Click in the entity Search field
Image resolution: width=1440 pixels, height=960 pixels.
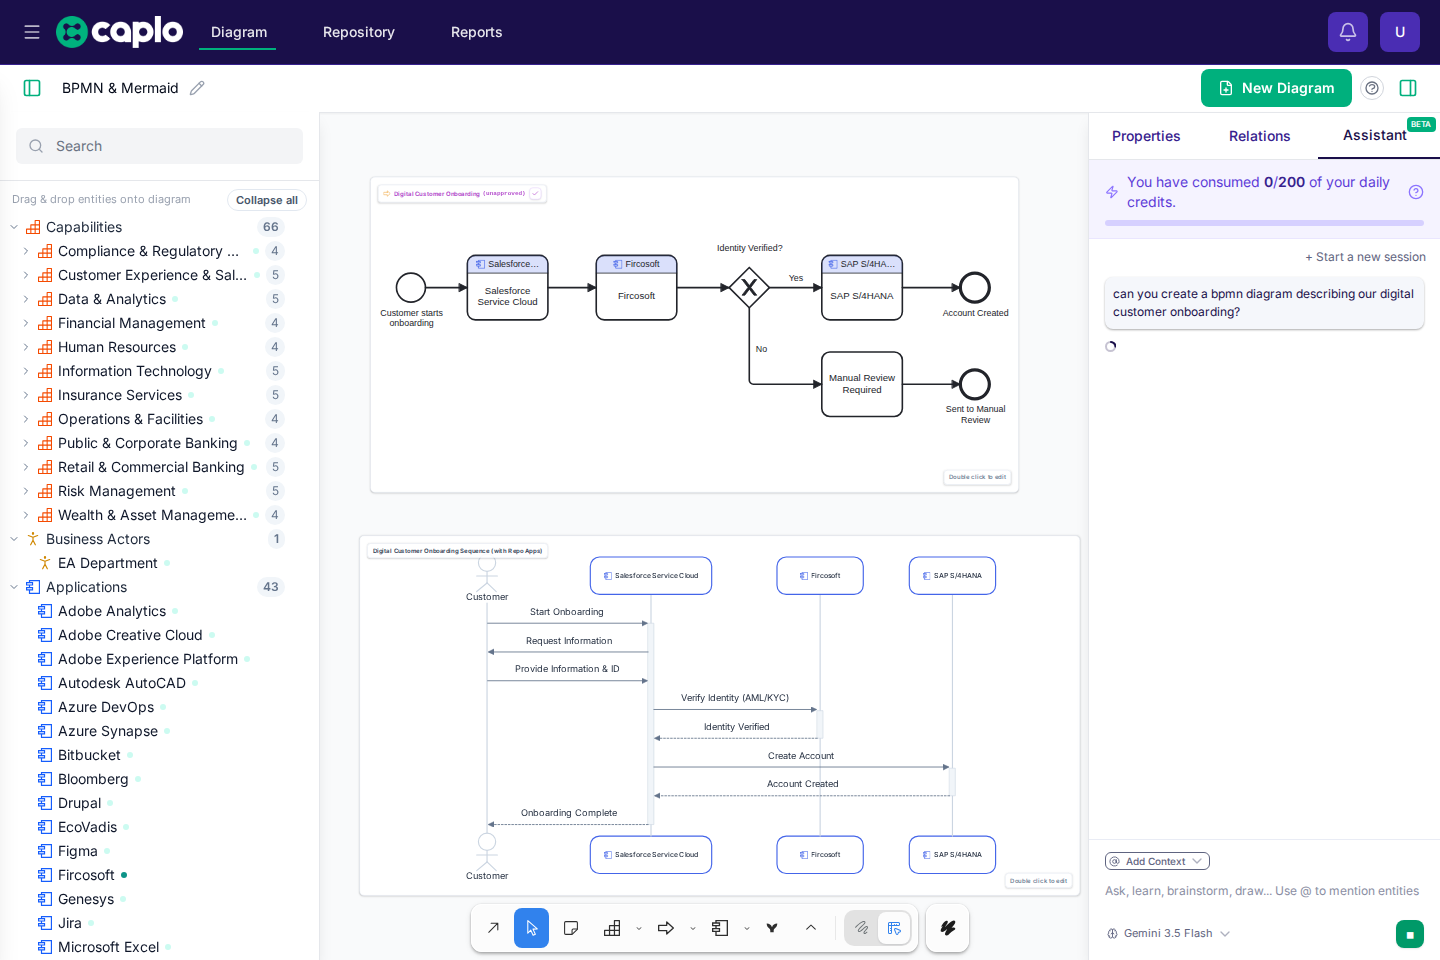[x=159, y=146]
